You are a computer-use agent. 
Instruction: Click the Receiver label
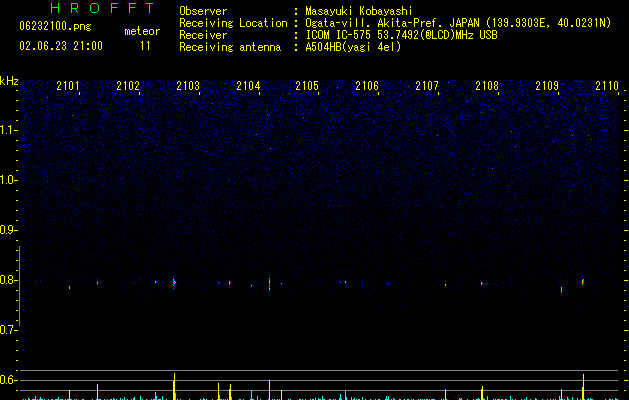203,35
